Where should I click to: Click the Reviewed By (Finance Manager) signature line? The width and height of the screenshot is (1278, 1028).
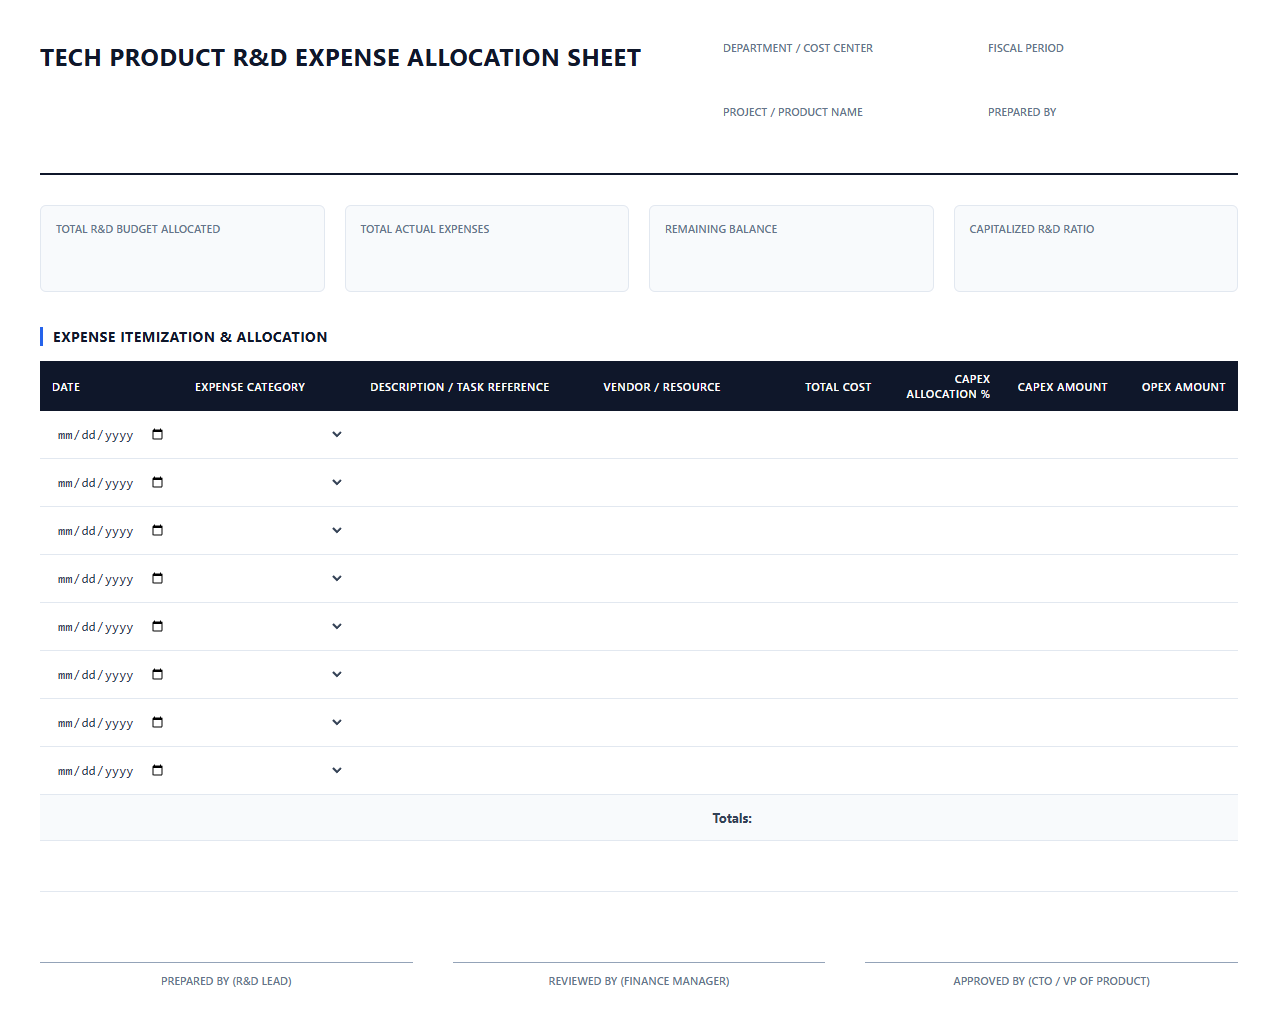coord(639,973)
